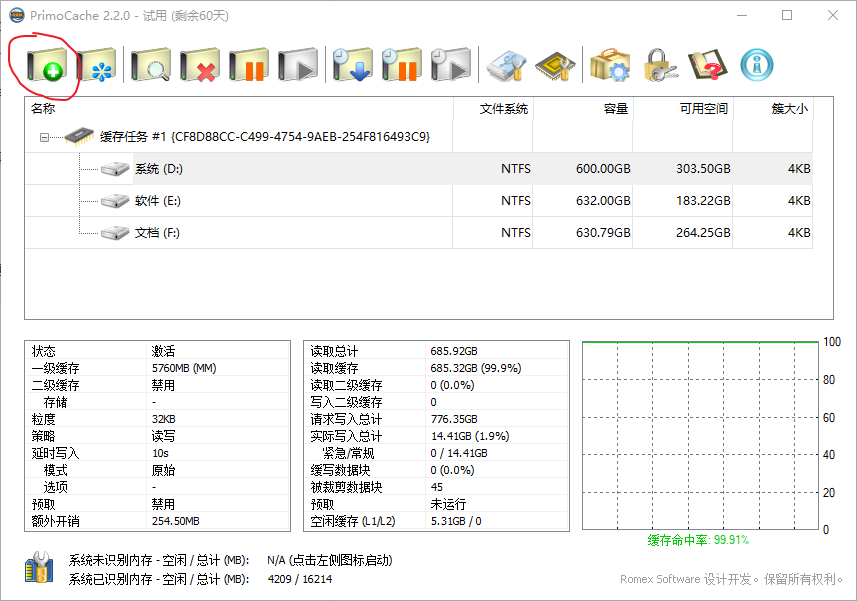
Task: Click the clock icon with orange pause bars
Action: point(402,67)
